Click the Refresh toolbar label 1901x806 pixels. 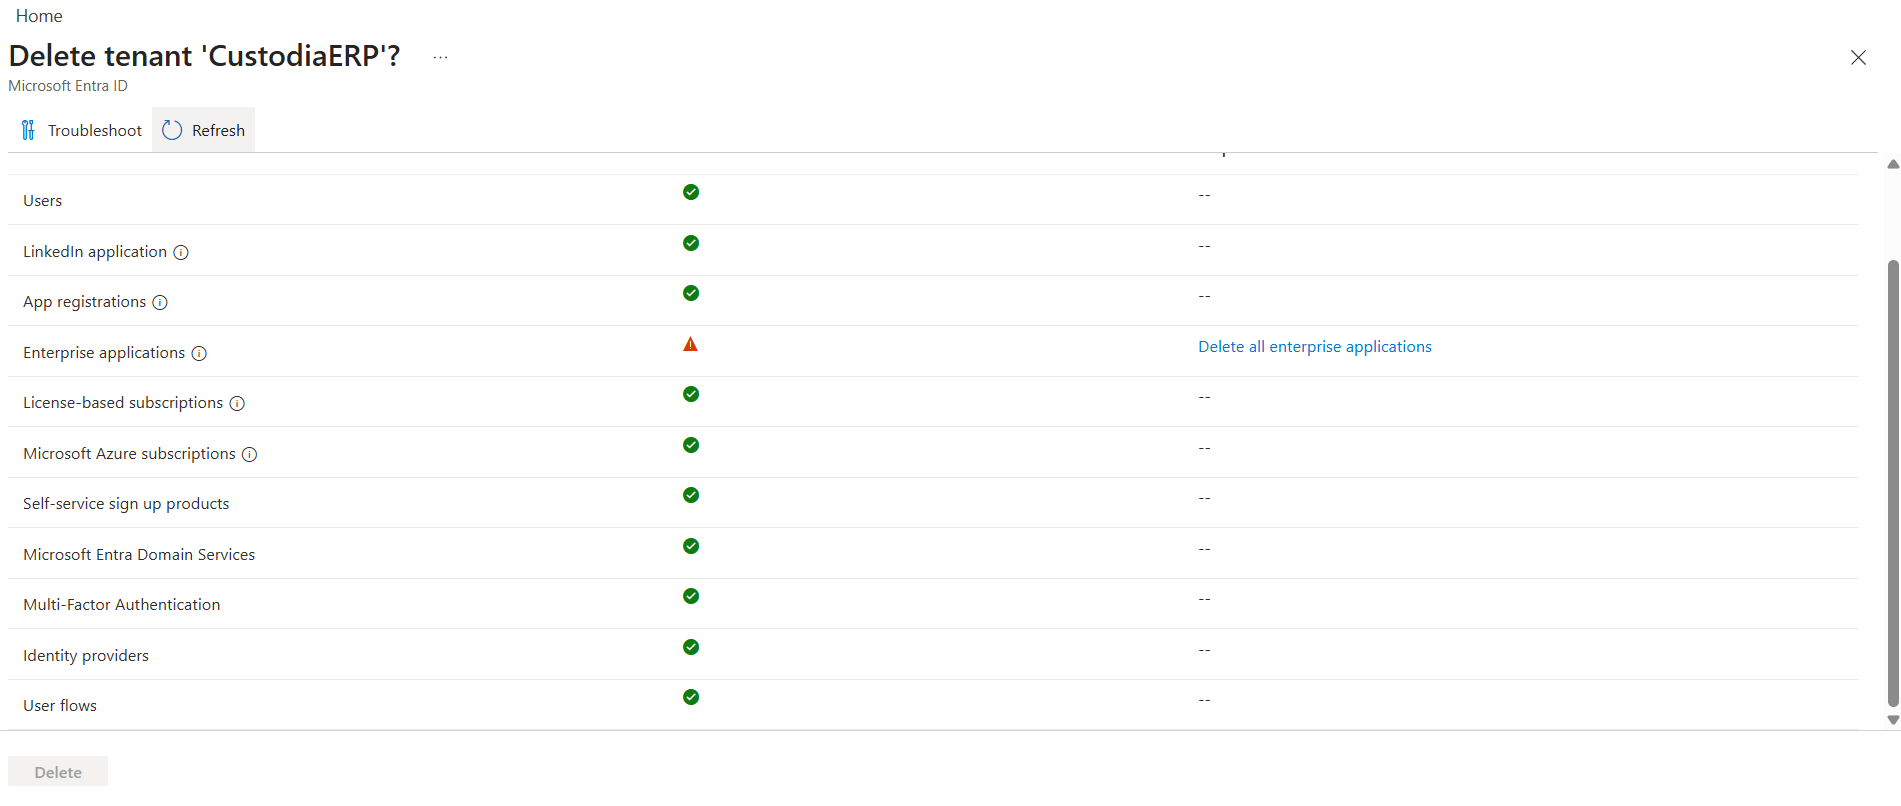pos(218,131)
